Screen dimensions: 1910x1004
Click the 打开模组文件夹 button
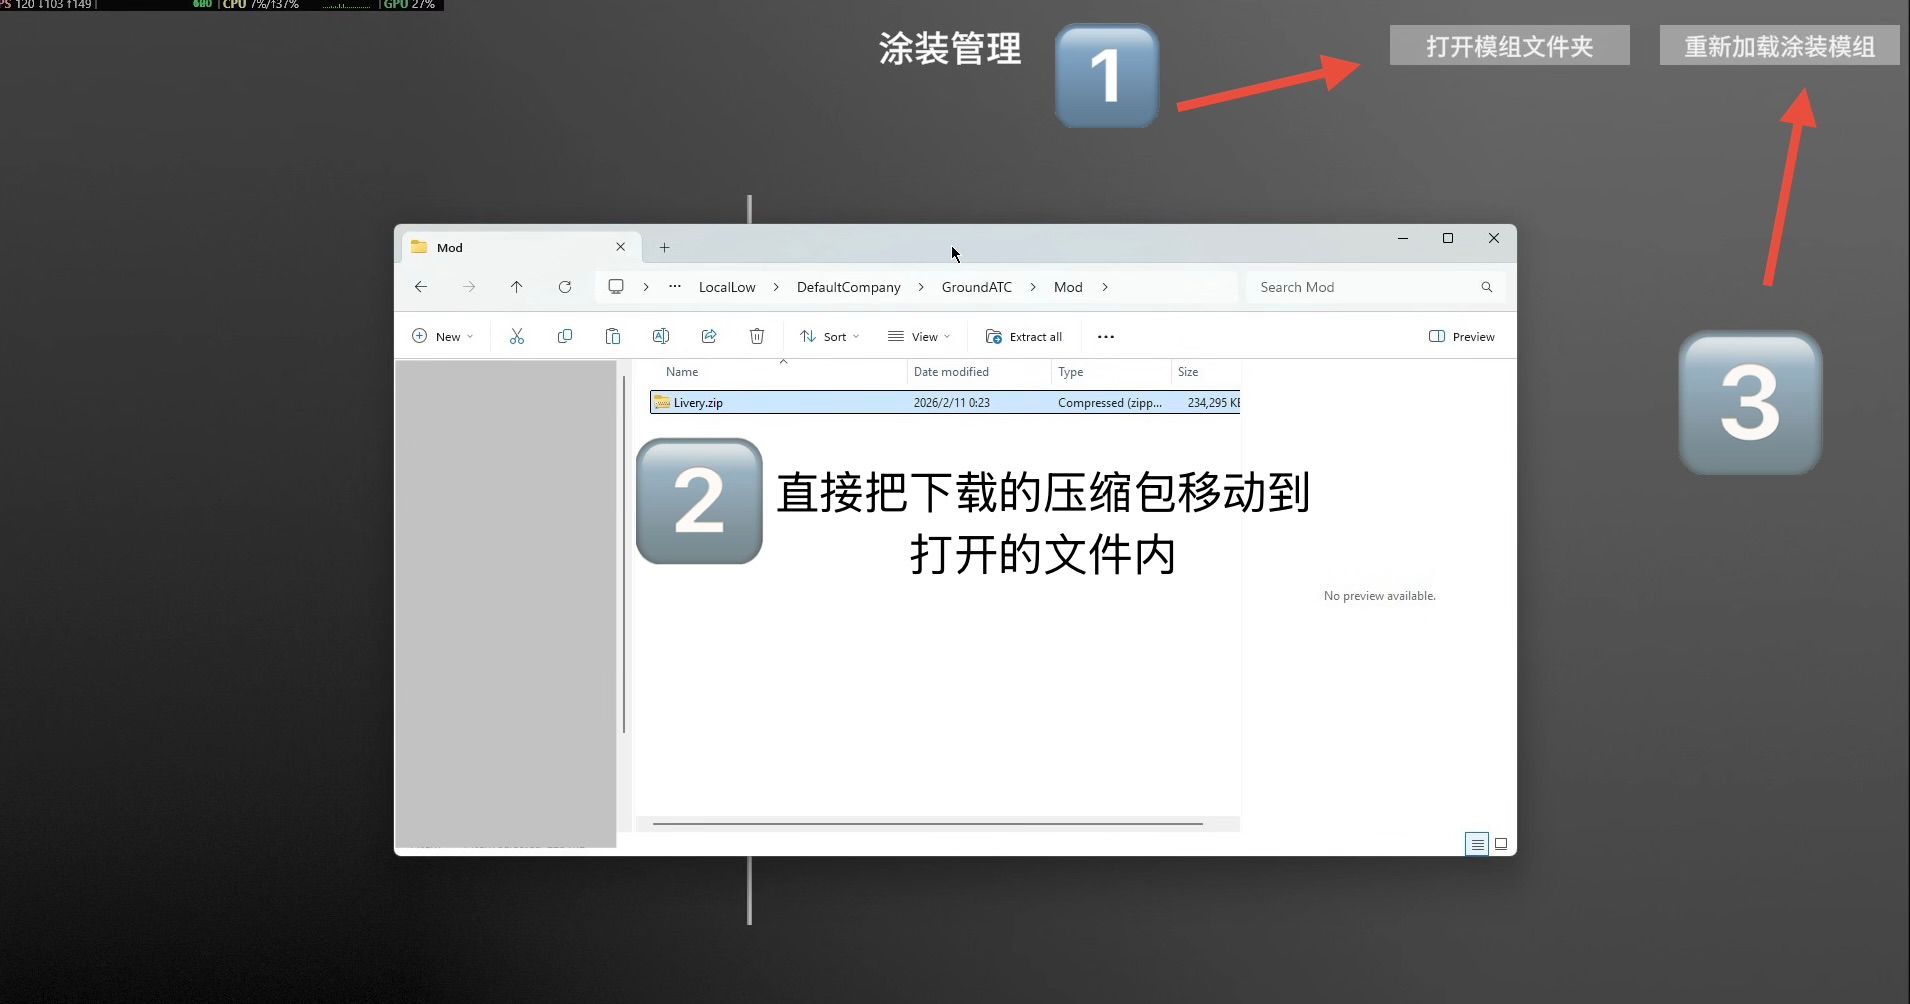tap(1509, 46)
